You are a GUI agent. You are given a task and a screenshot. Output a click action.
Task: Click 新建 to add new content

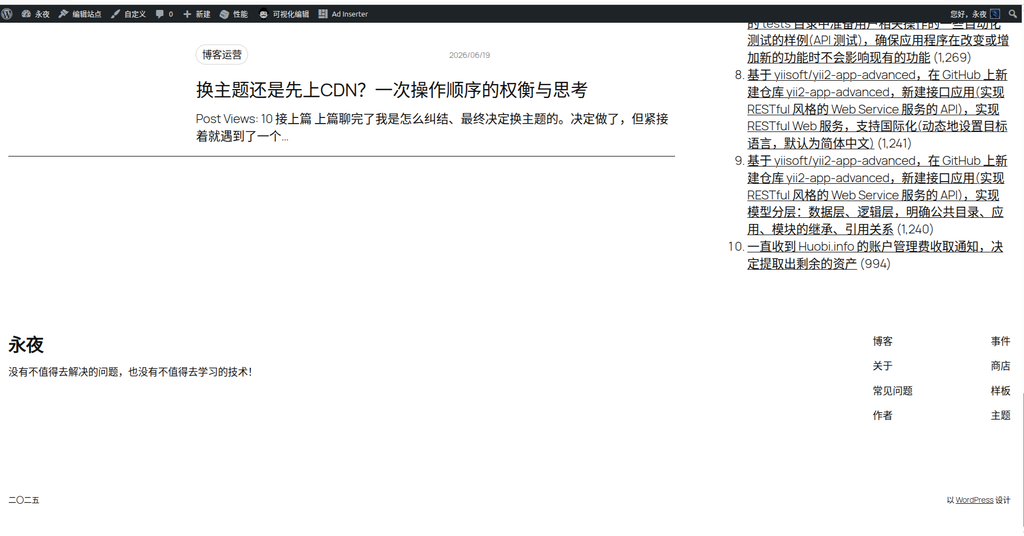click(x=197, y=14)
